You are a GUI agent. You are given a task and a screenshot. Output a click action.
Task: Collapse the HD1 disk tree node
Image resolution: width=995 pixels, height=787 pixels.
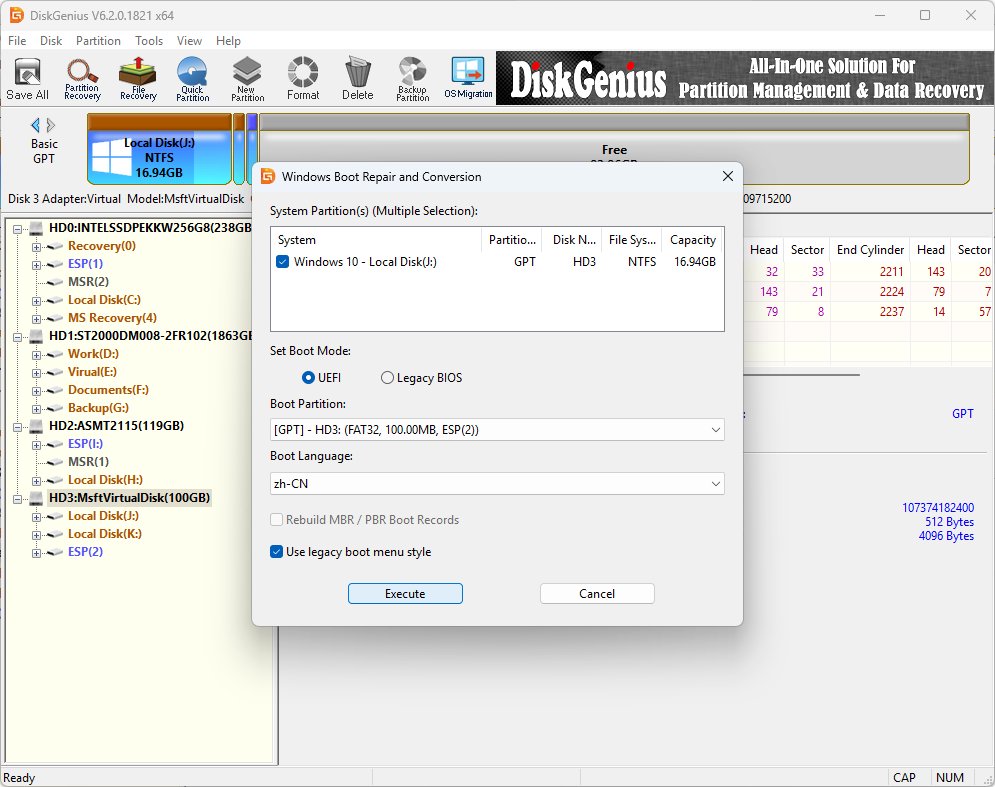[17, 336]
